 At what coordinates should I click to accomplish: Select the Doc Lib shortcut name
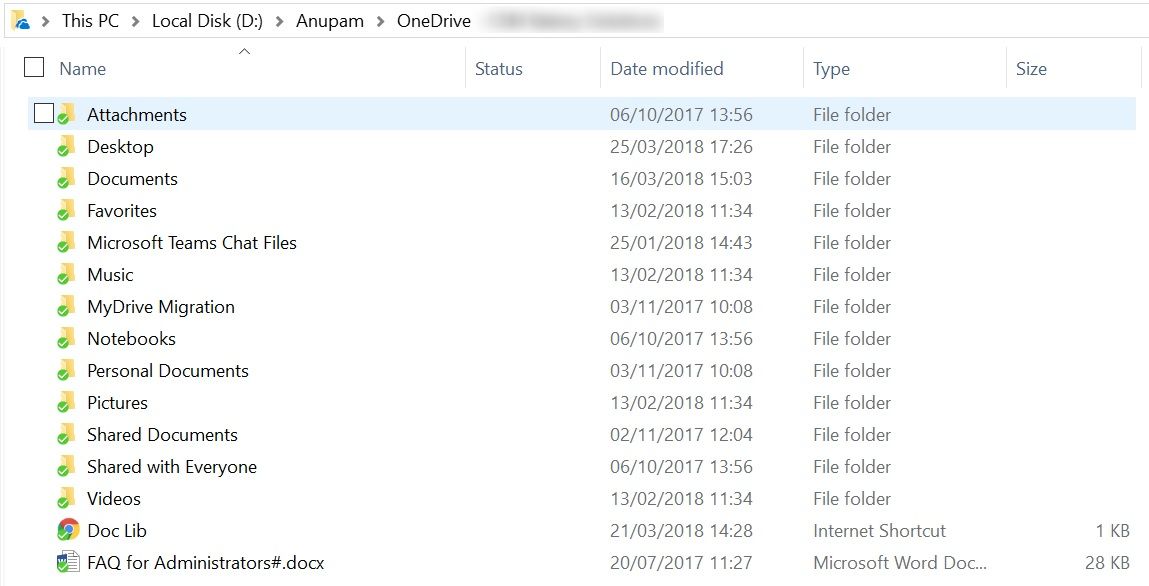tap(117, 530)
